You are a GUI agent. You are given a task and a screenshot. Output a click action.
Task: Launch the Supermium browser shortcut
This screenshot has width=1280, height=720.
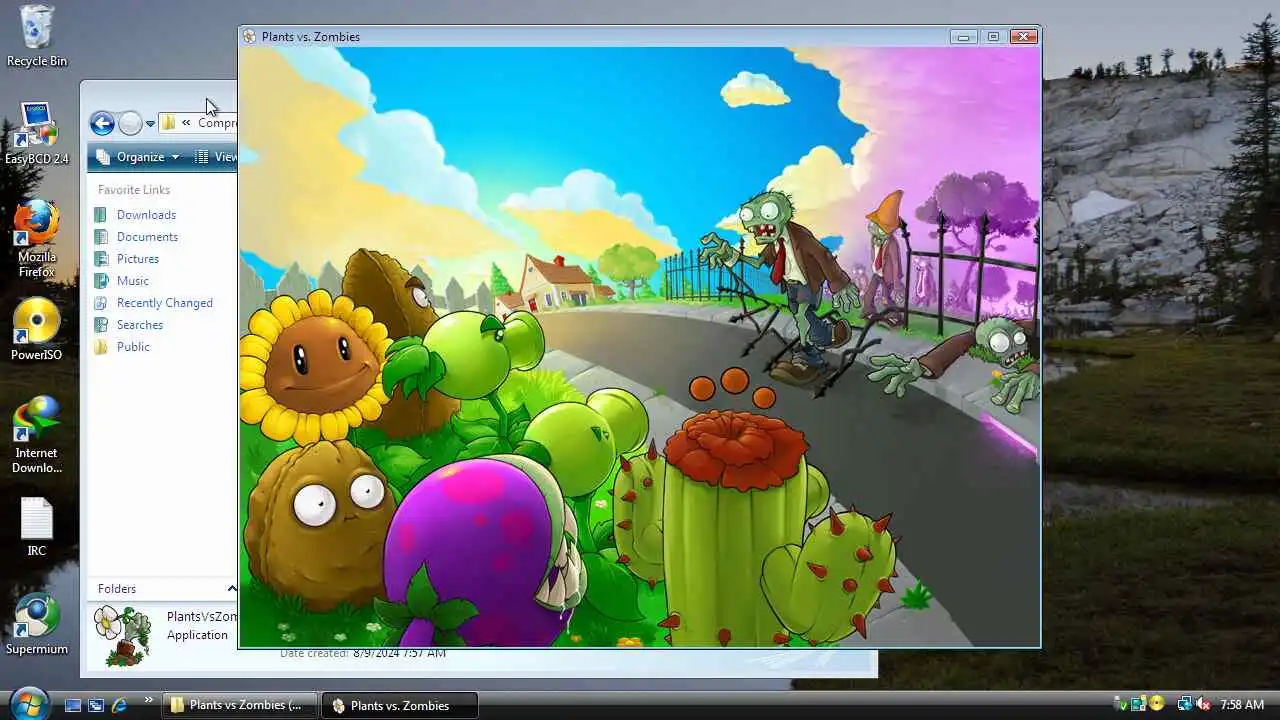pos(36,626)
